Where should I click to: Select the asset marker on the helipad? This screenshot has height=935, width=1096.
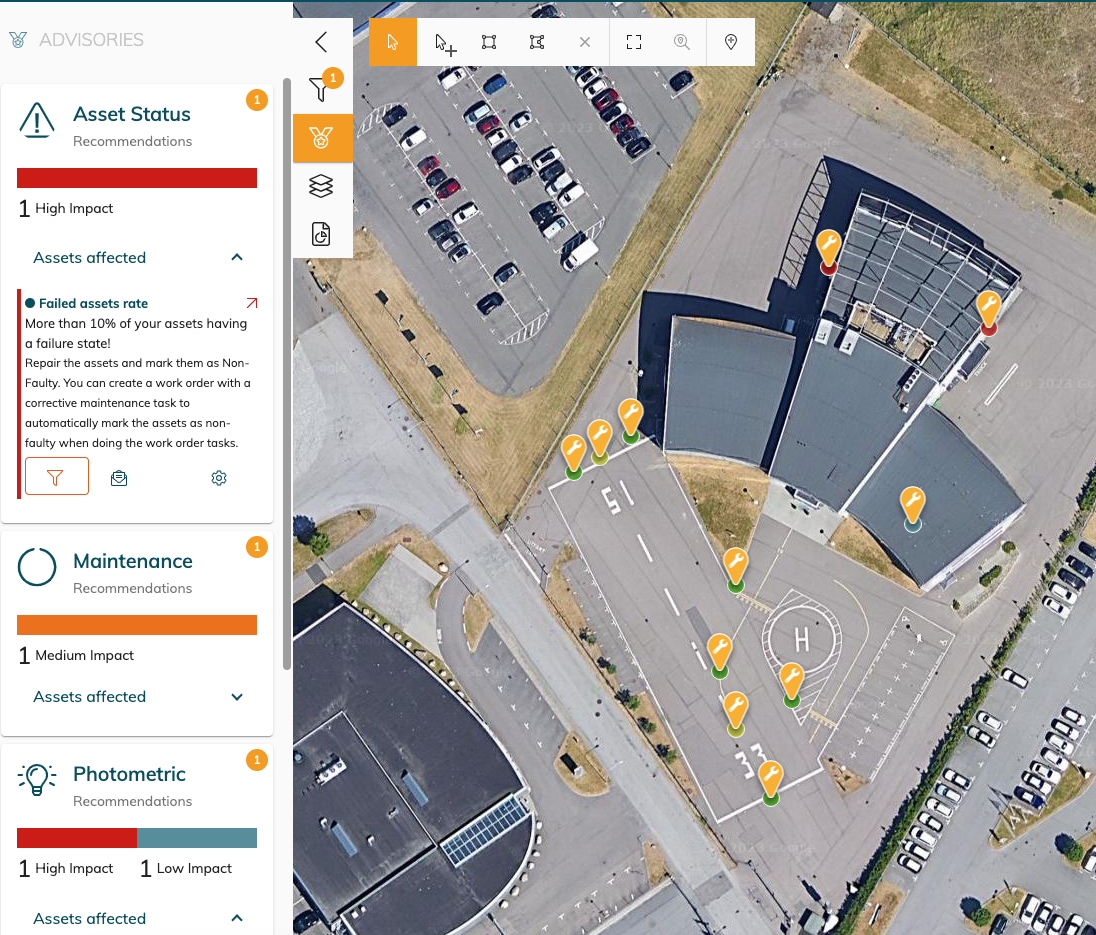[x=791, y=681]
